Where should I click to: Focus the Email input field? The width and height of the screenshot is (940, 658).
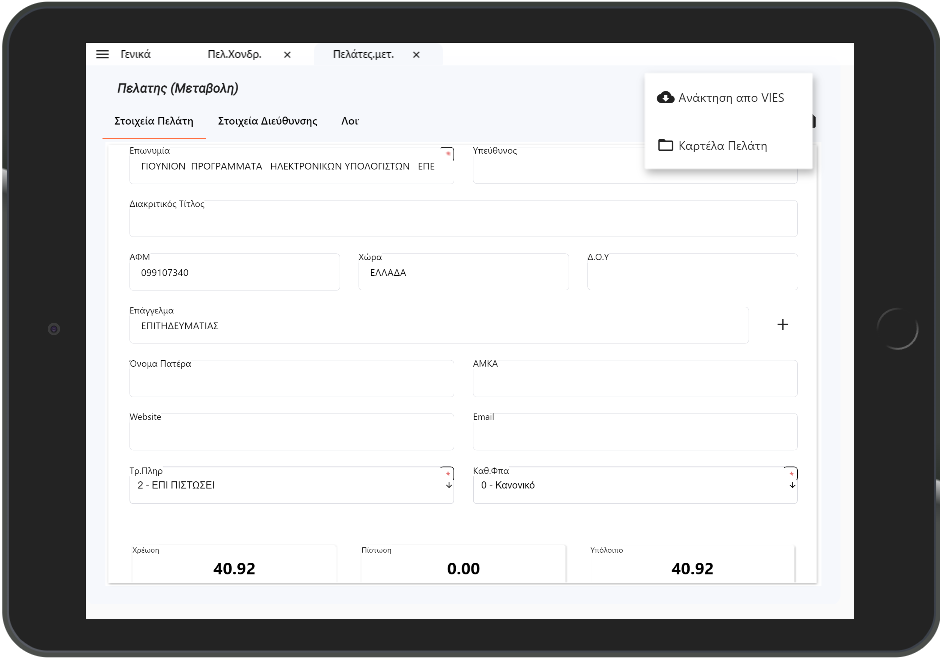[634, 433]
